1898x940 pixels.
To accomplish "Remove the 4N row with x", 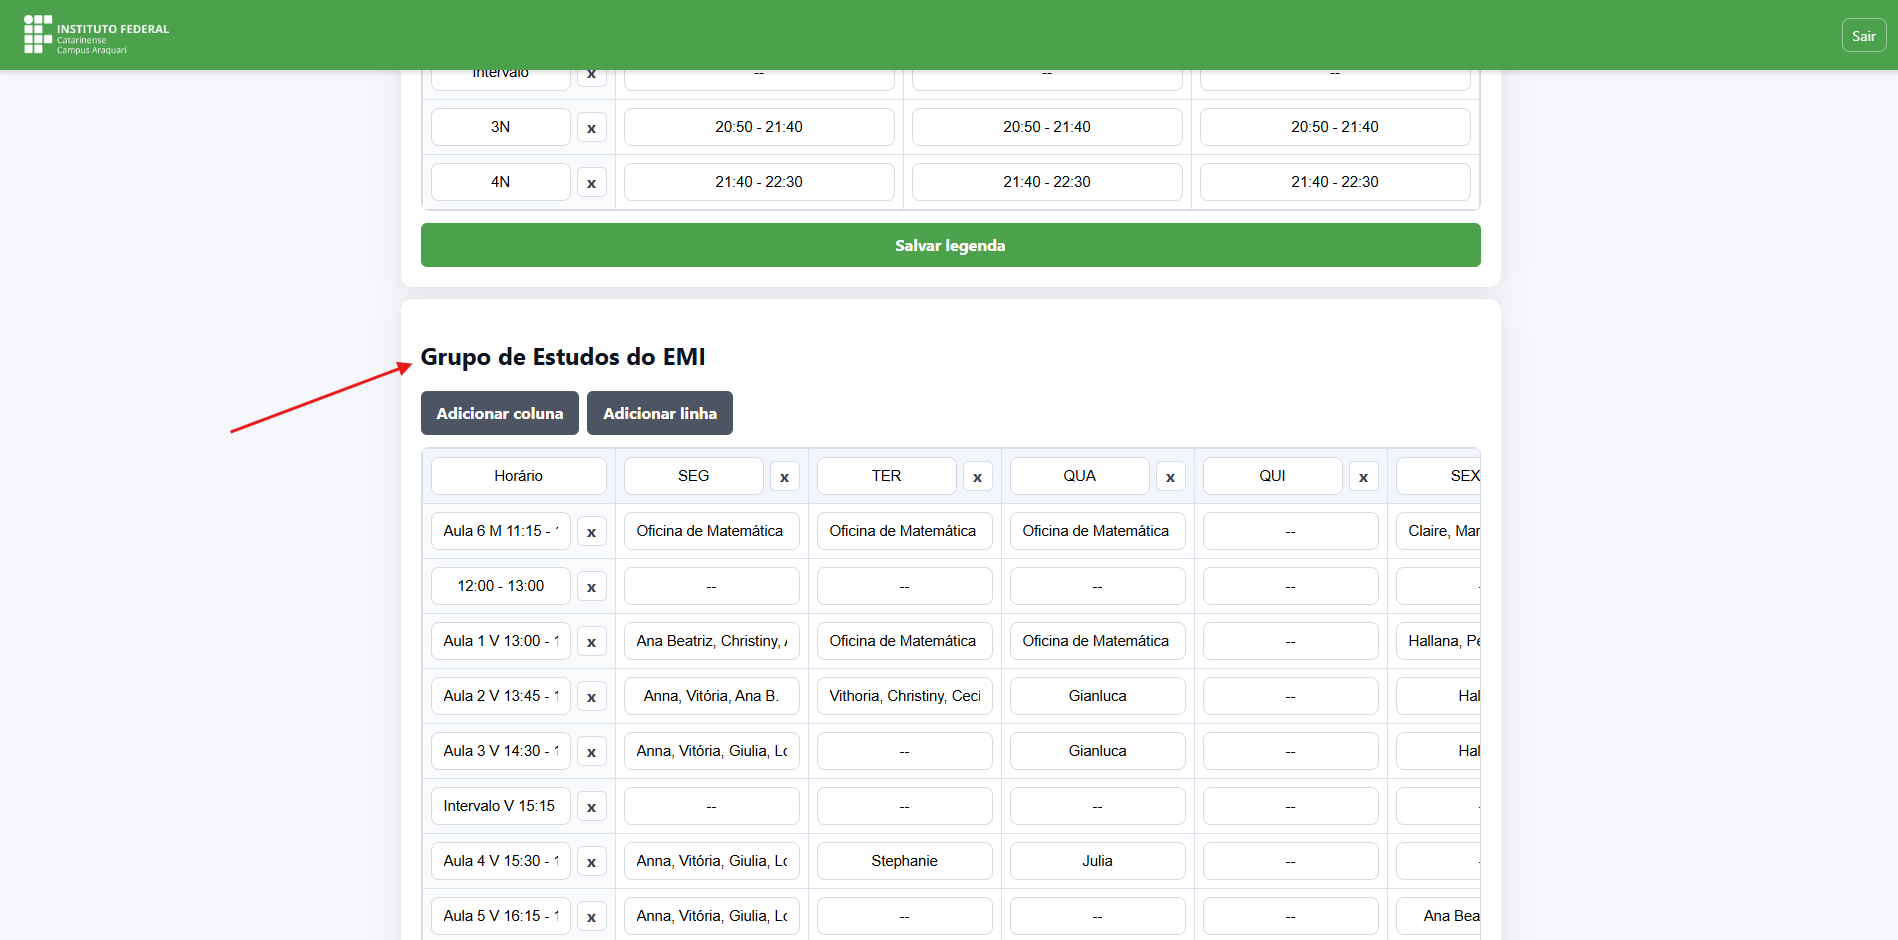I will coord(592,183).
